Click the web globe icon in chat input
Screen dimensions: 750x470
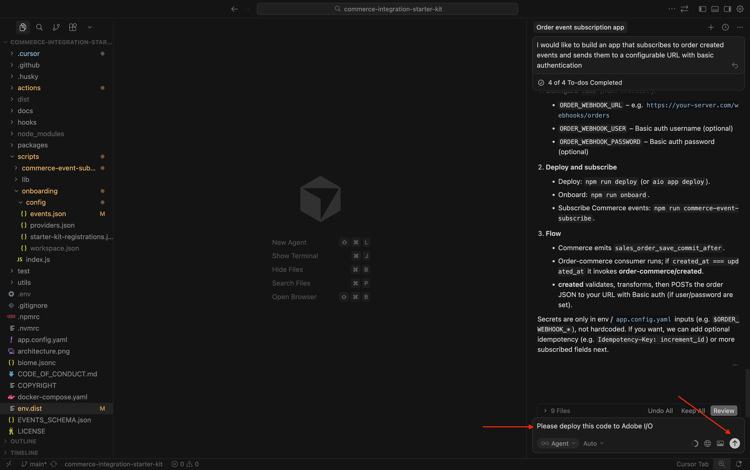point(707,444)
